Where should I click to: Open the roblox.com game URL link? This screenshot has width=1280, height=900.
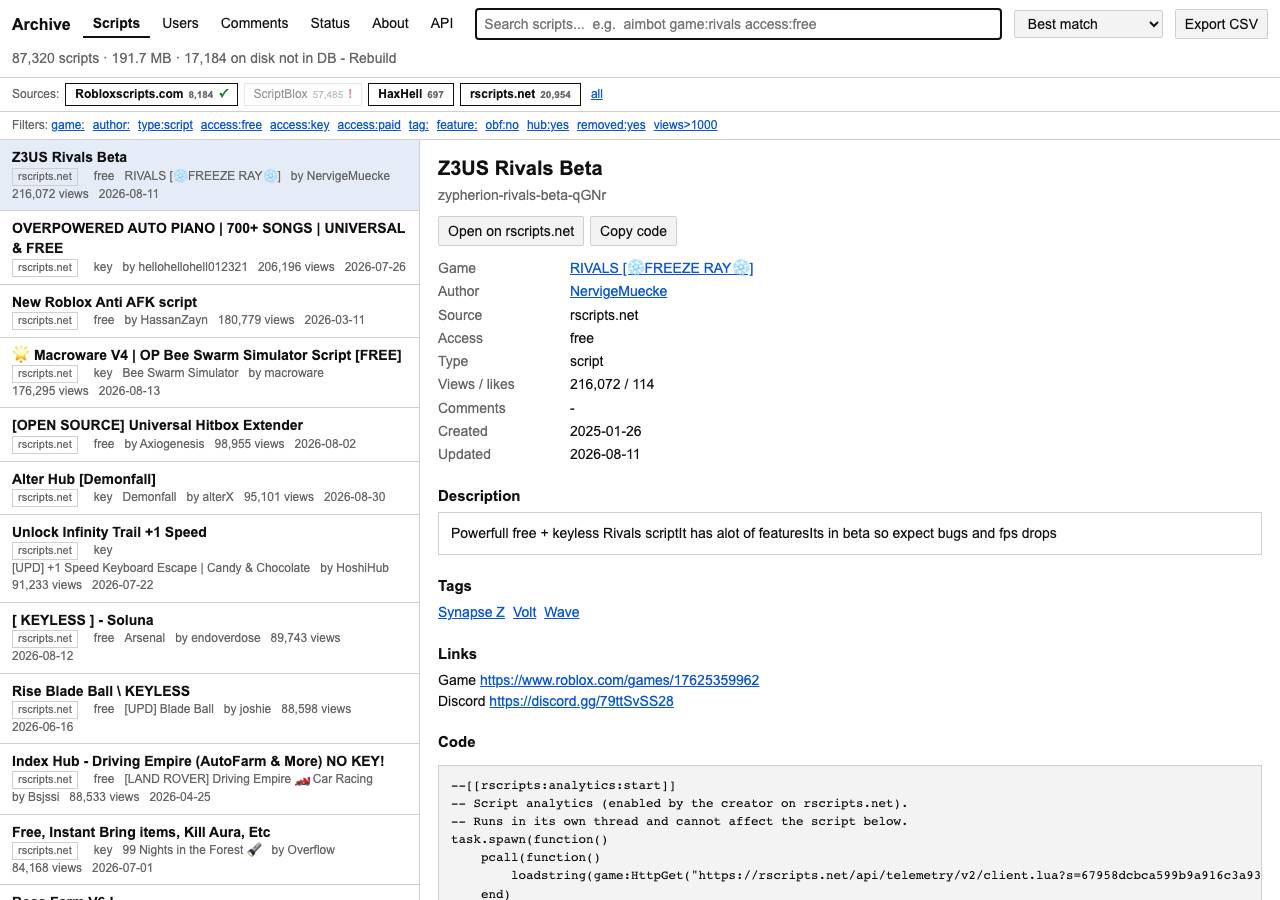[x=619, y=680]
